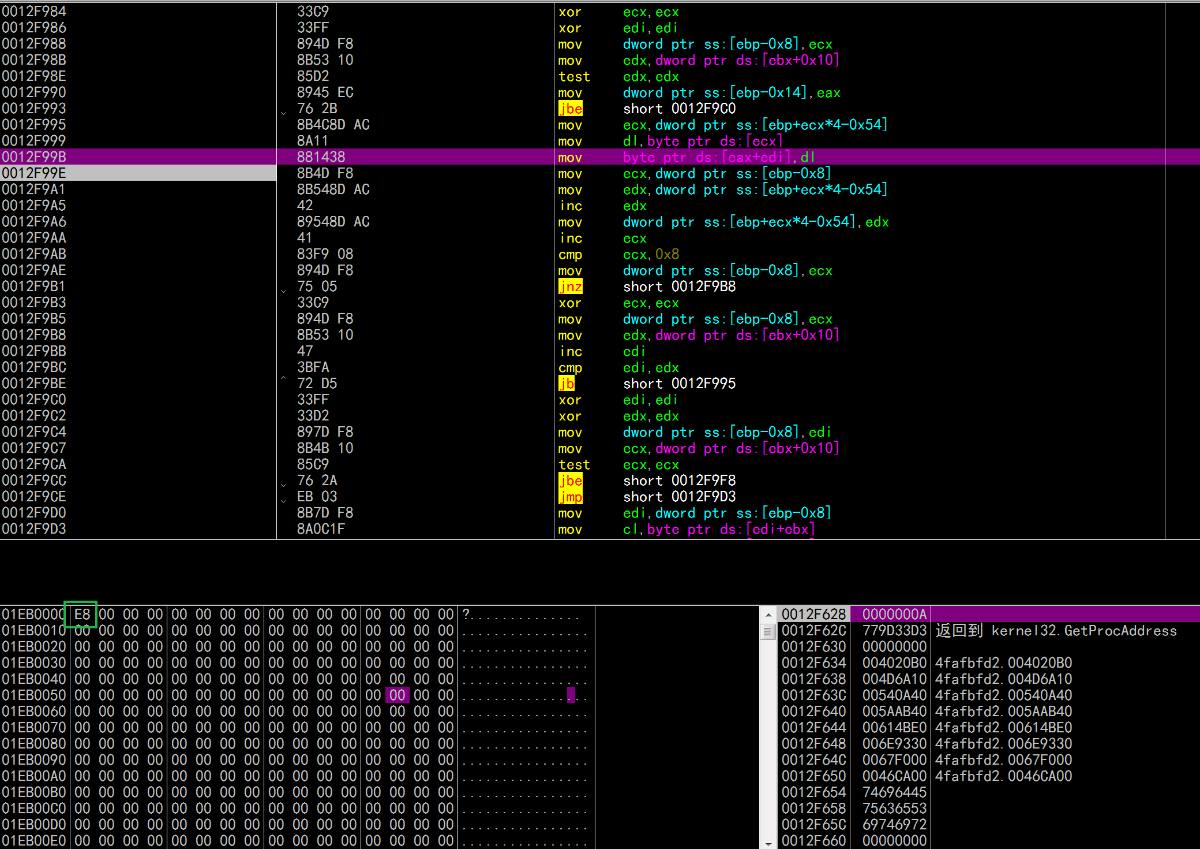Click stack value 74696445
Image resolution: width=1200 pixels, height=849 pixels.
[895, 792]
